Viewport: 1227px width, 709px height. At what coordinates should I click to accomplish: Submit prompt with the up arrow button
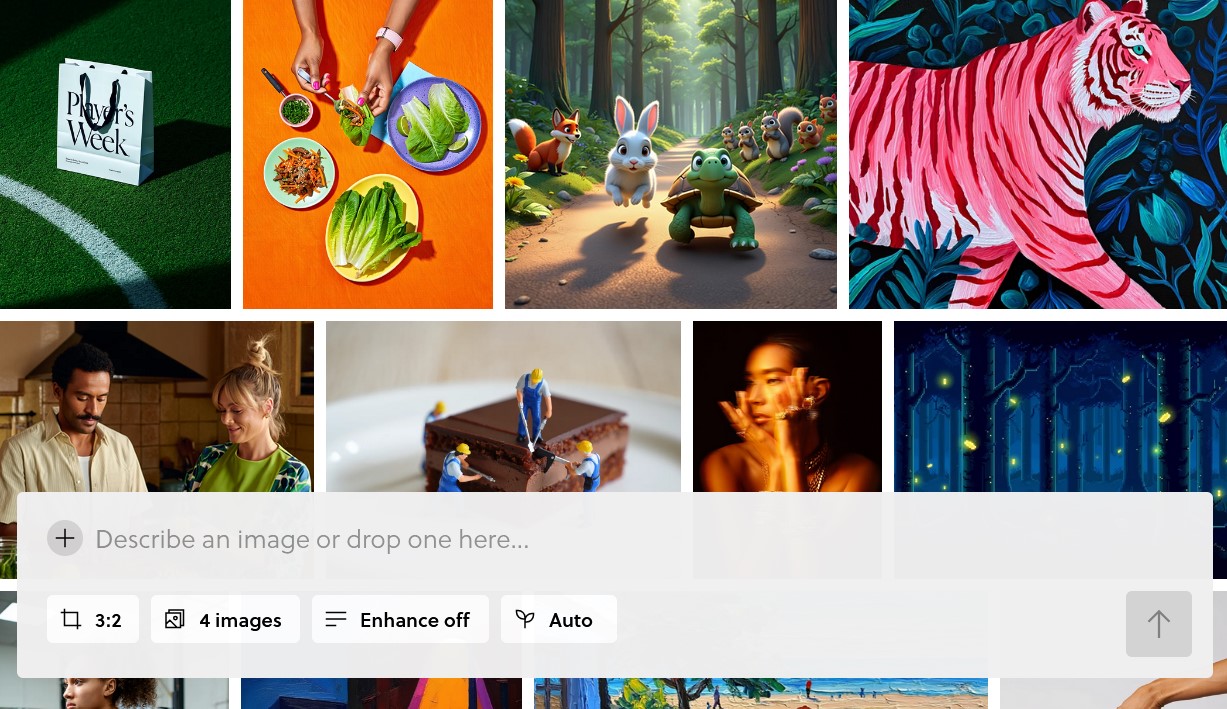coord(1159,624)
